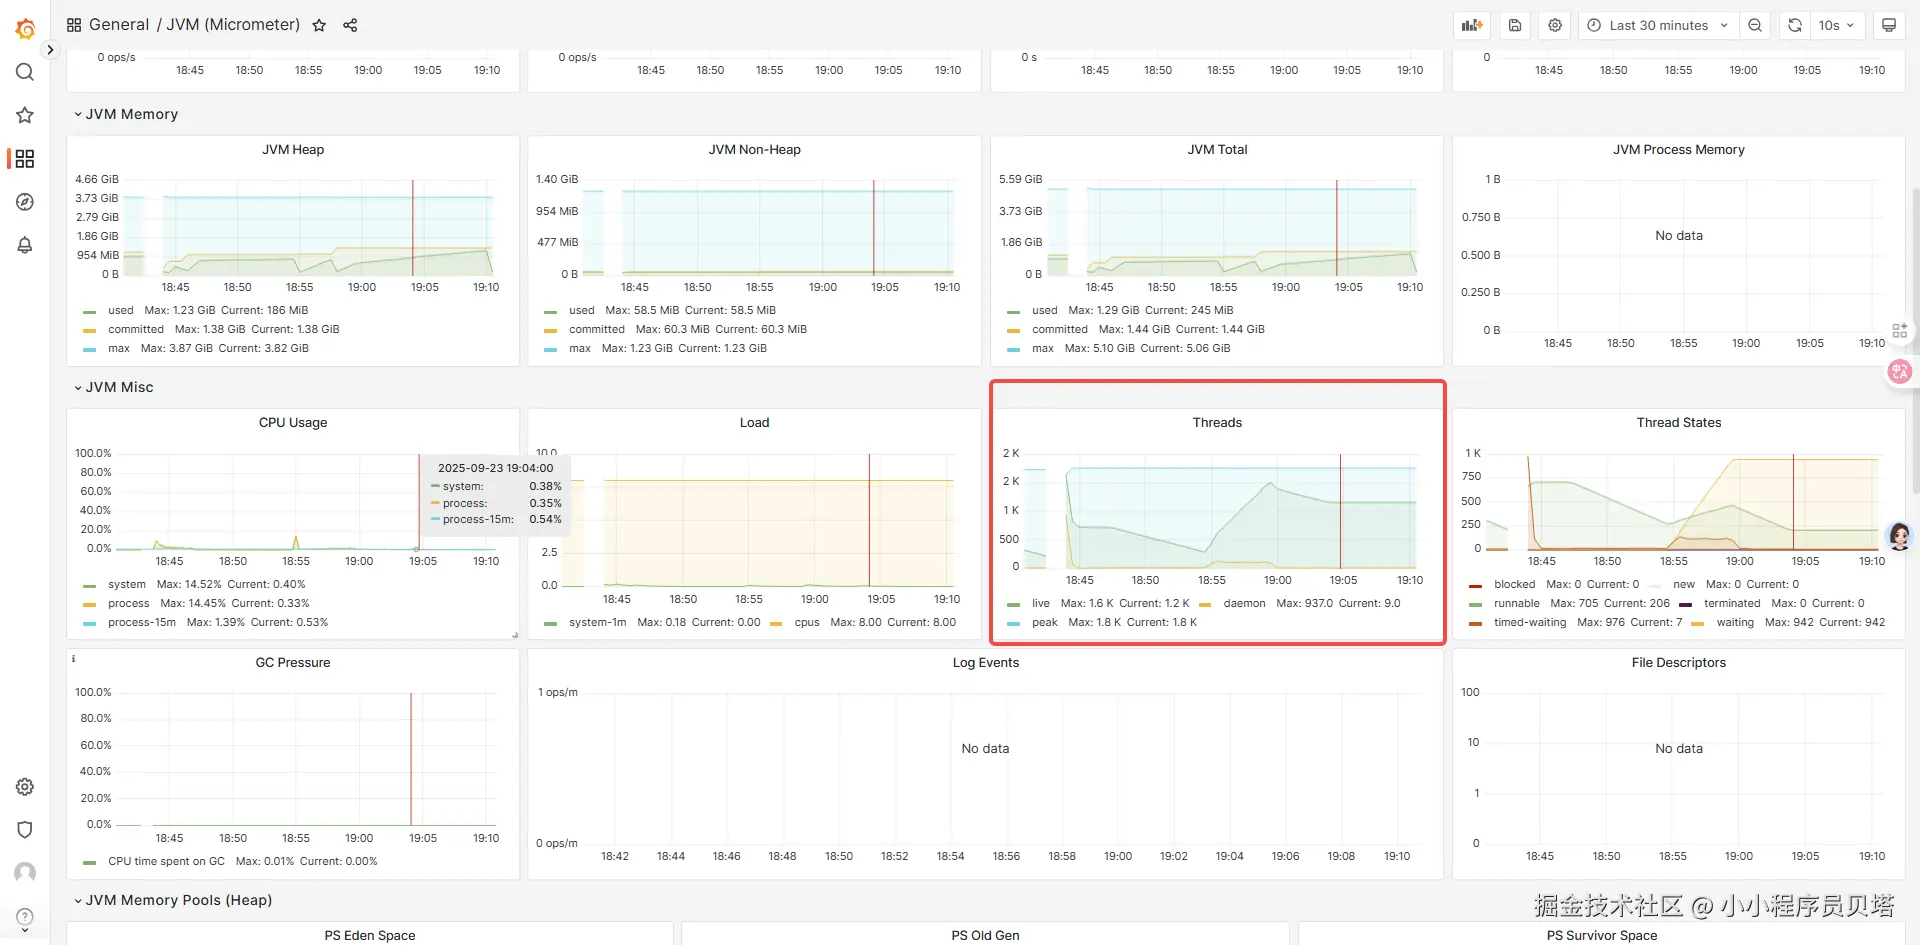Click the color swatch for Load cpus
The width and height of the screenshot is (1920, 945).
coord(777,623)
